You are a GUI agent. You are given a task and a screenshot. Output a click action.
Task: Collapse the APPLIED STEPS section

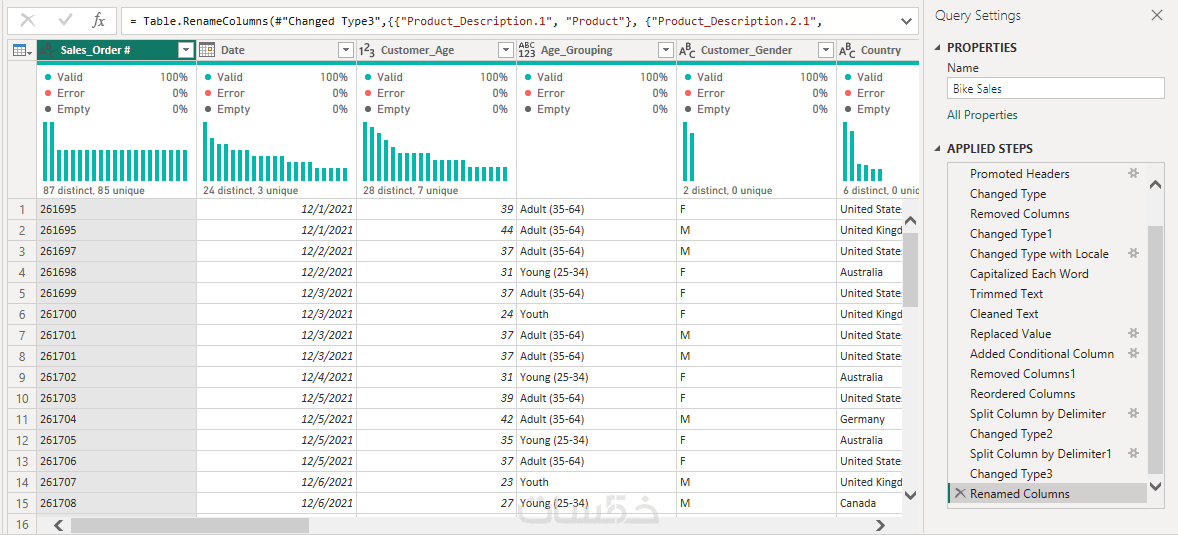pyautogui.click(x=938, y=149)
